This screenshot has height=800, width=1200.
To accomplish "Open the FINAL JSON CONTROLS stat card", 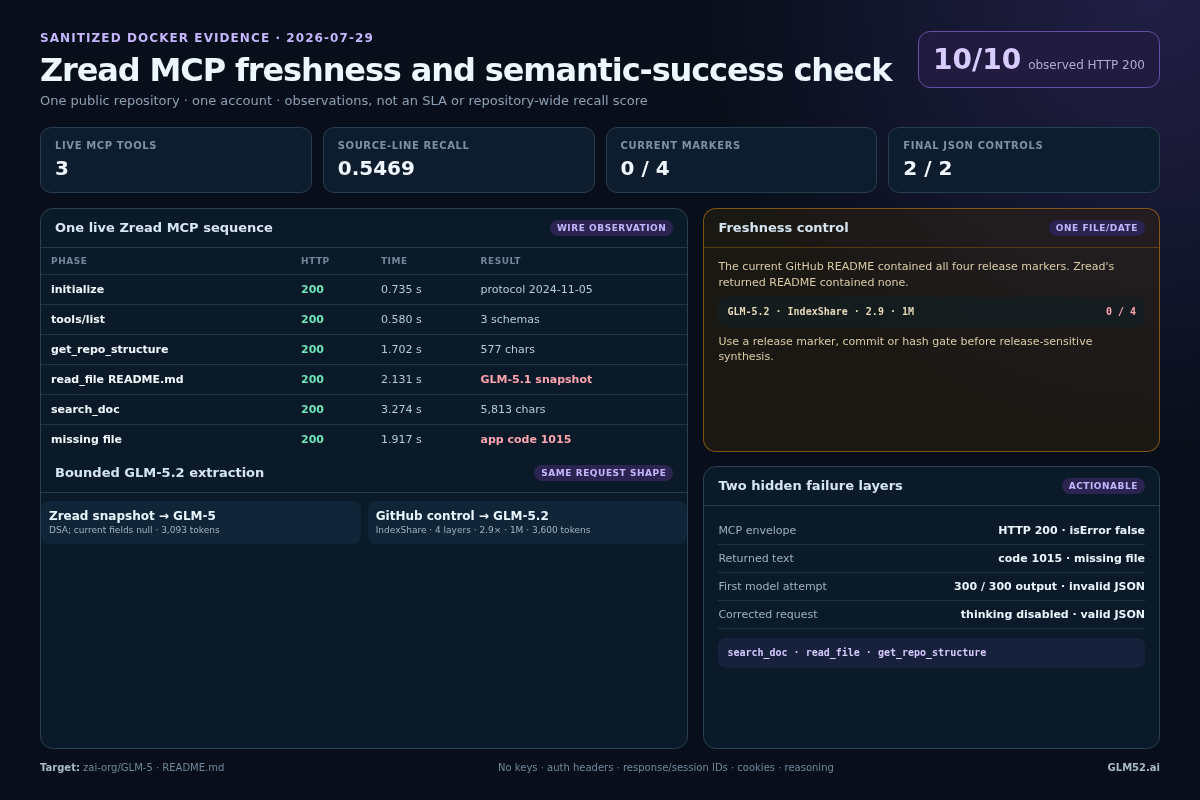I will pos(1024,160).
